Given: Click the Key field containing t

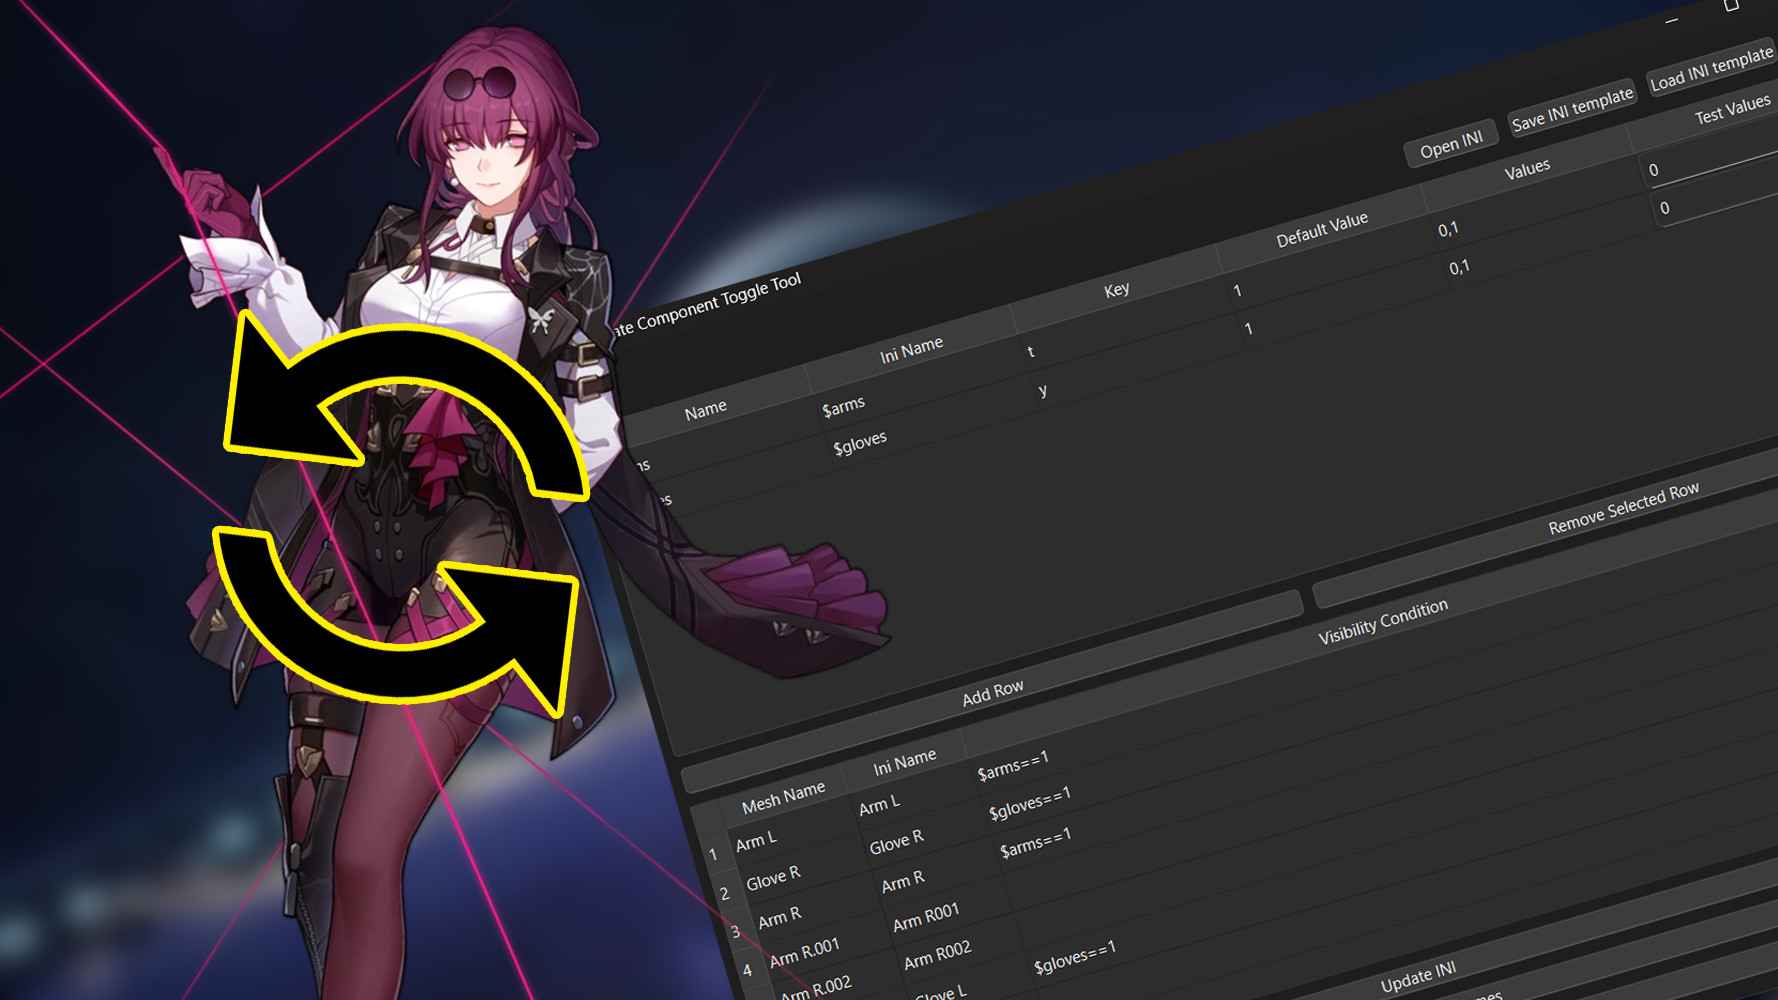Looking at the screenshot, I should 1032,351.
